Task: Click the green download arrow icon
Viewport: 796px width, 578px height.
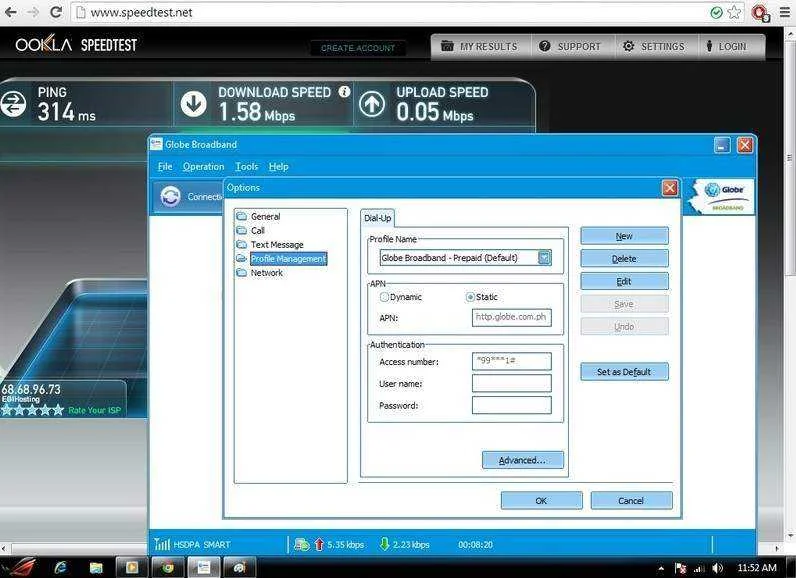Action: click(x=384, y=545)
